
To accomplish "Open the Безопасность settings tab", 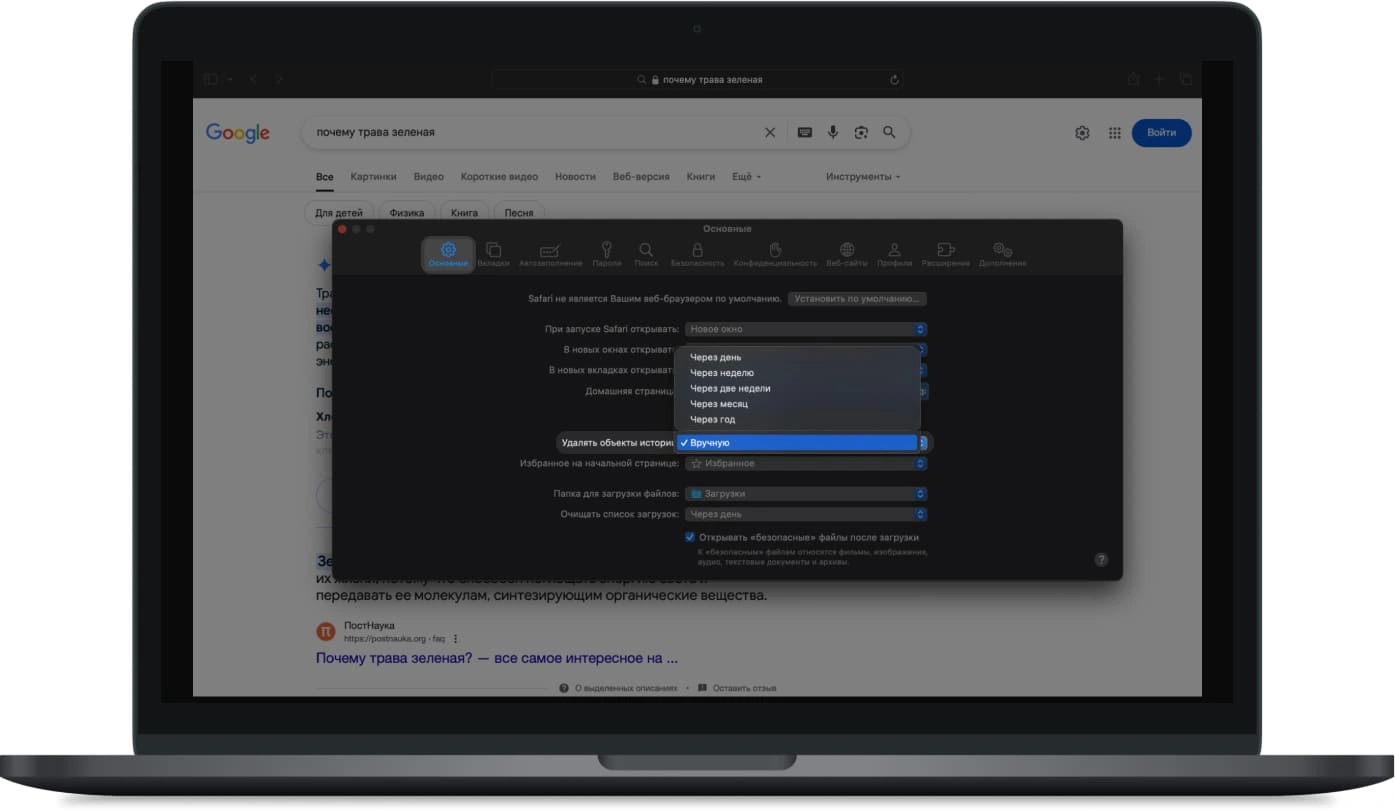I will [697, 254].
